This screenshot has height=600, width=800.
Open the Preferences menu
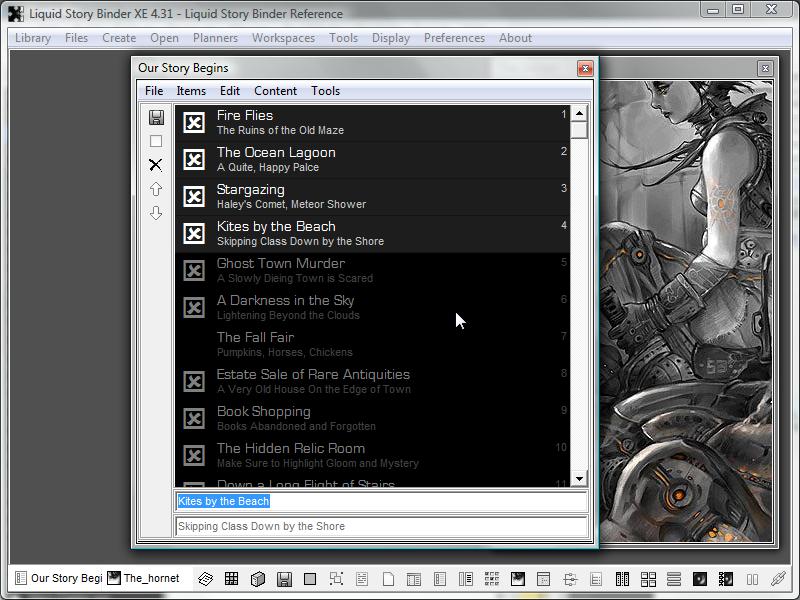tap(454, 38)
